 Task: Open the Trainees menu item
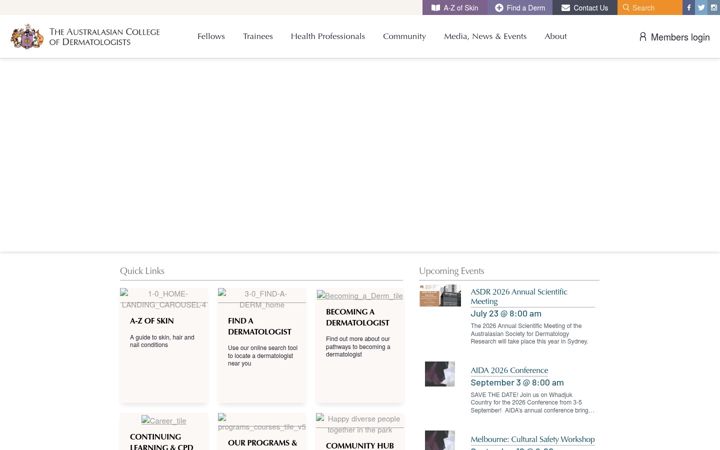(x=258, y=36)
